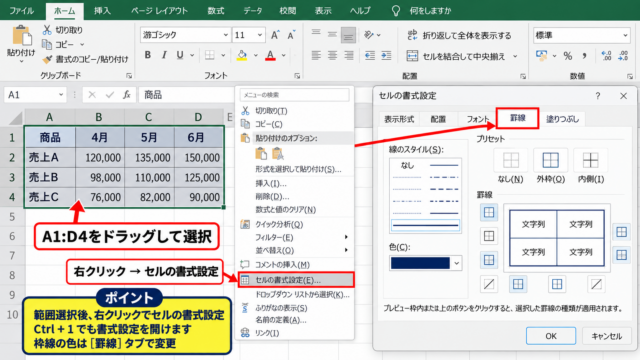
Task: Click the Fill Color bucket icon
Action: pyautogui.click(x=242, y=55)
